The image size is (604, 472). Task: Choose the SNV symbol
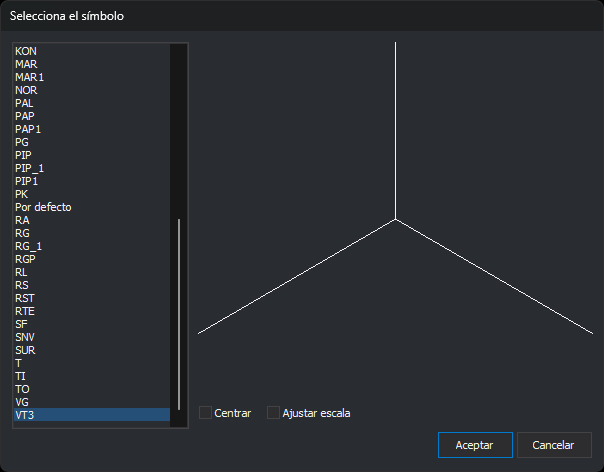click(92, 337)
